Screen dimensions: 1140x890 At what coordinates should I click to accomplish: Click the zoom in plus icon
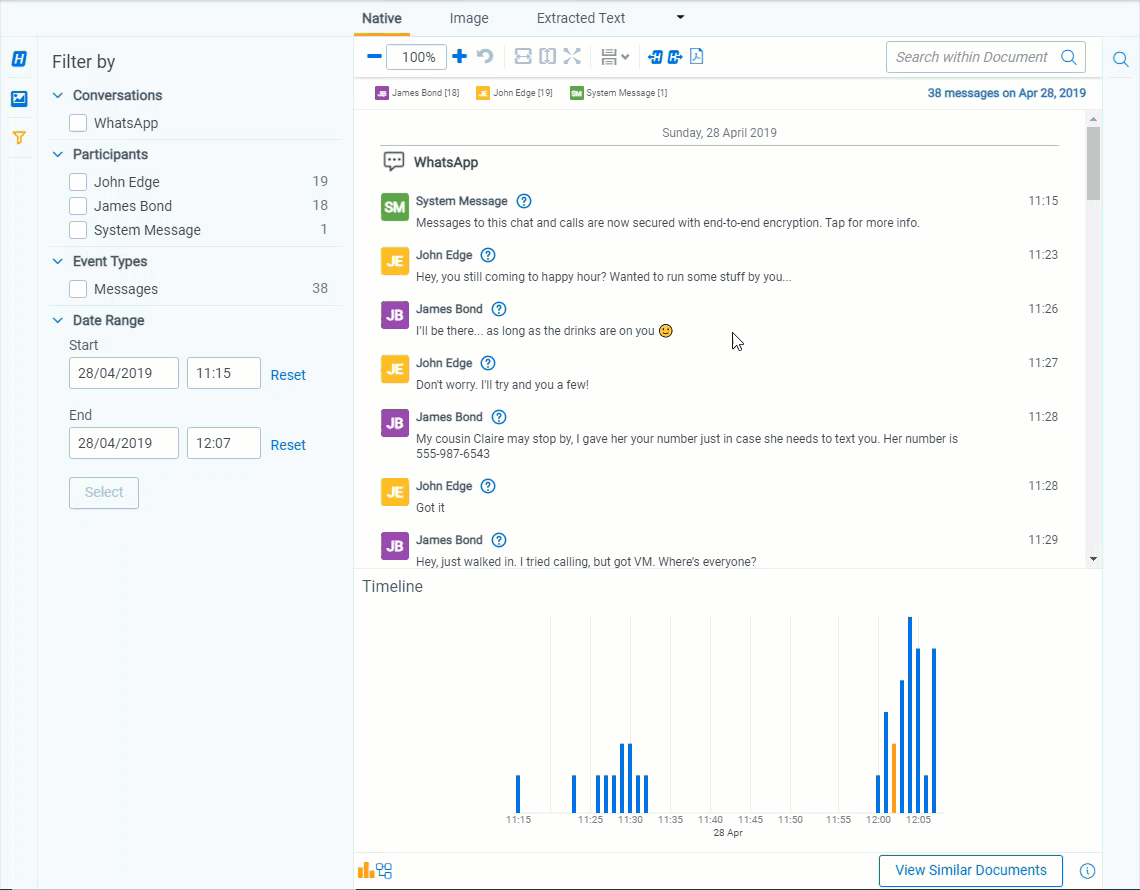460,57
